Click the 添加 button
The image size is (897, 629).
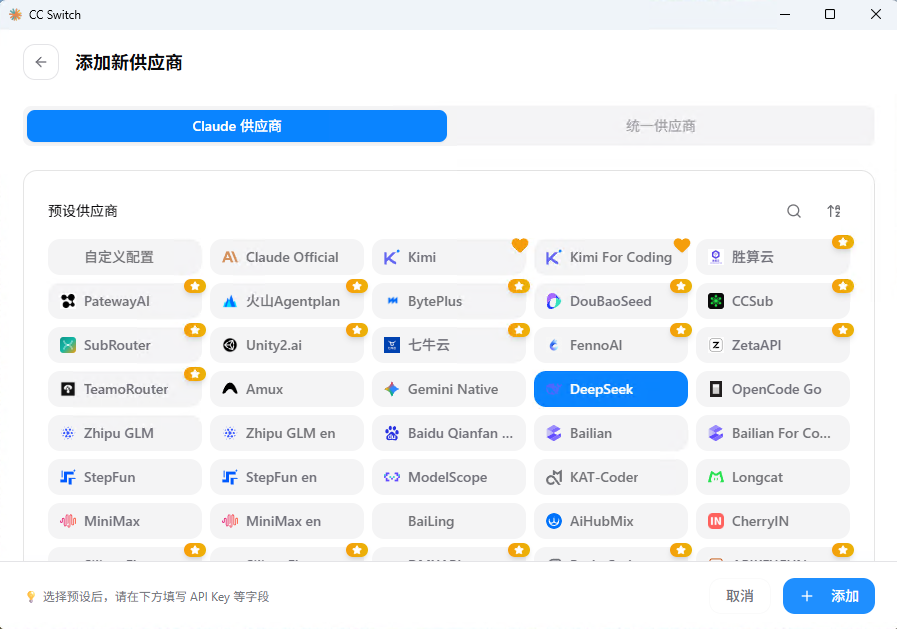click(828, 596)
